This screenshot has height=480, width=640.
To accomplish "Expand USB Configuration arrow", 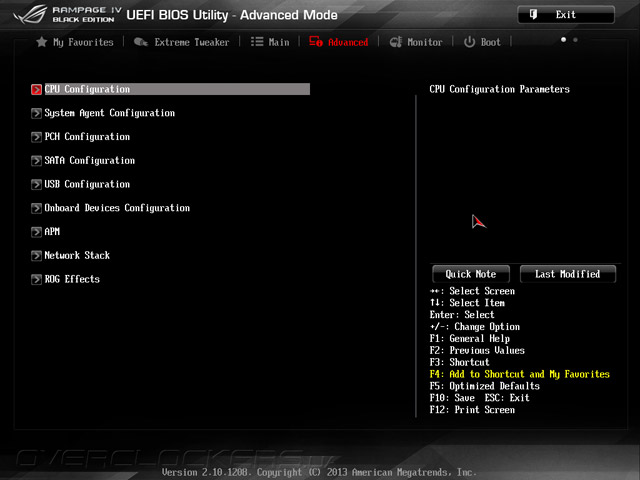I will [36, 184].
